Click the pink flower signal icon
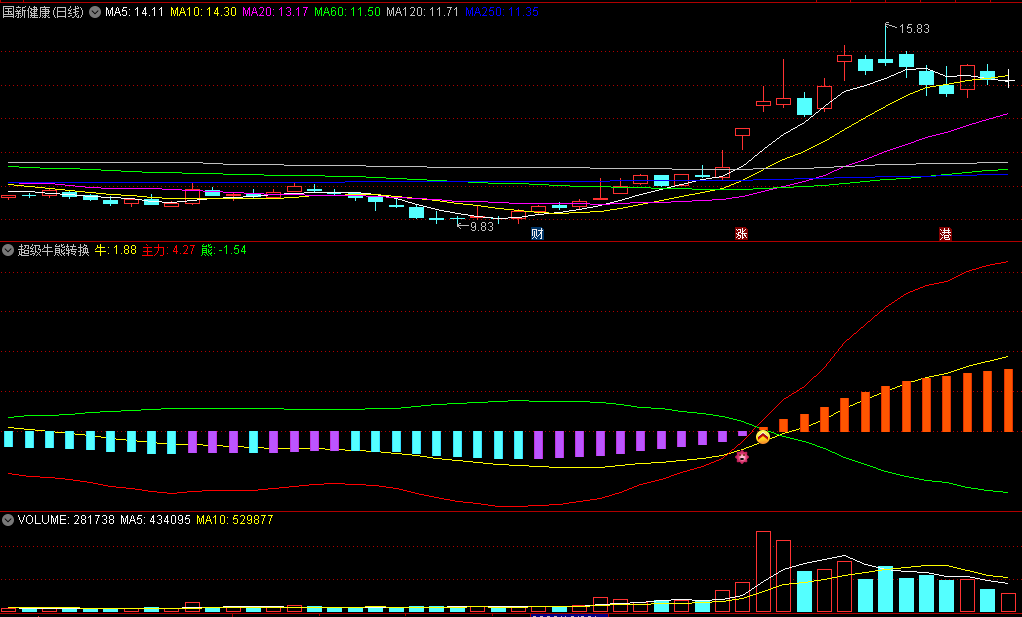The image size is (1022, 617). [x=742, y=457]
